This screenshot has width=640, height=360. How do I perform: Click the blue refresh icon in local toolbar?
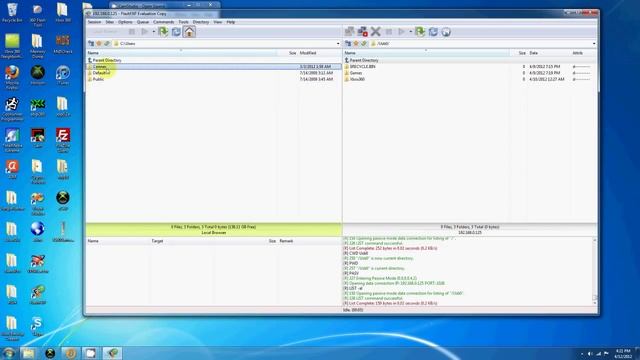click(x=176, y=32)
